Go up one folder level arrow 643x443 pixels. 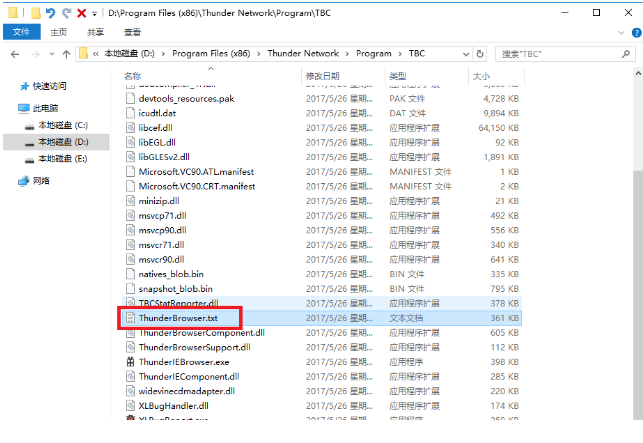coord(66,54)
